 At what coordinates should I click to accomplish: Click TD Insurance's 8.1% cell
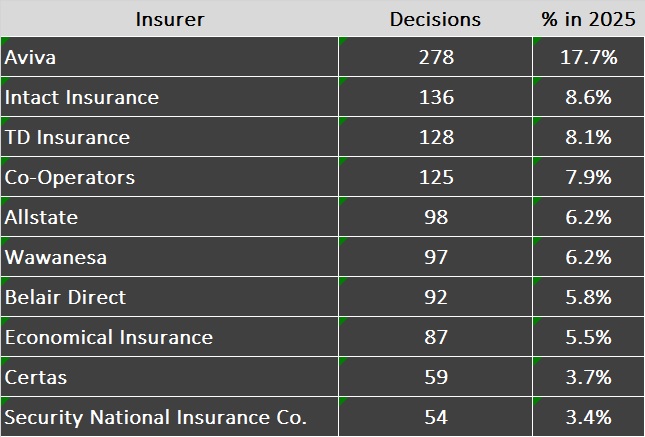point(588,138)
